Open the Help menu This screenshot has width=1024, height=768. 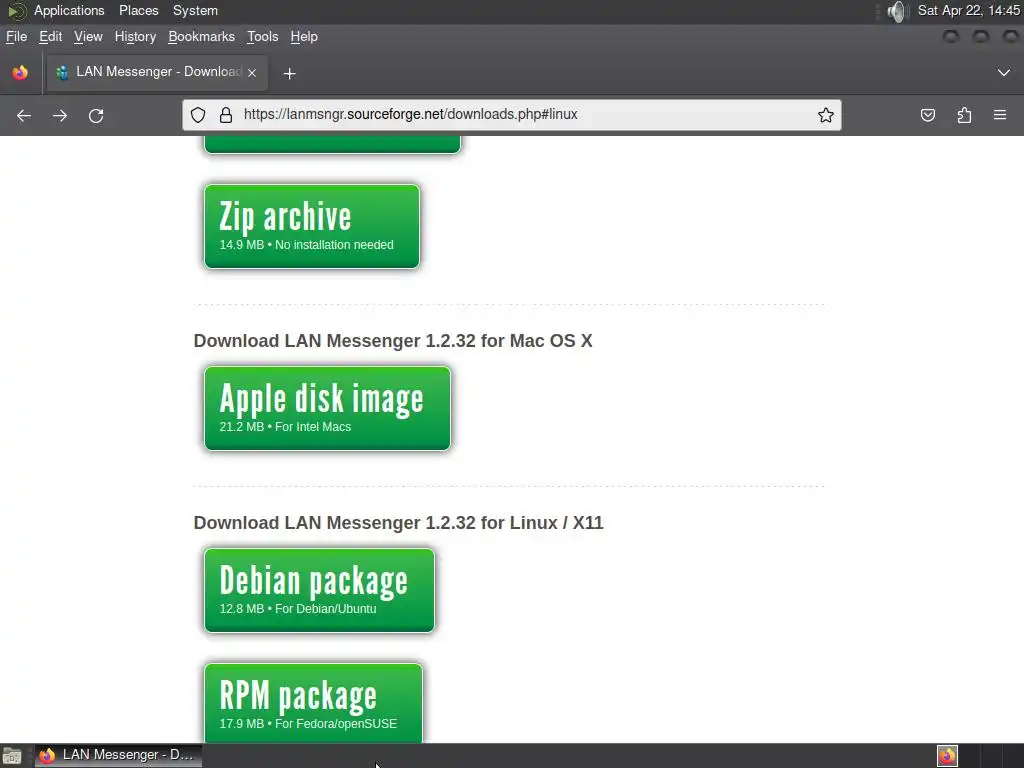click(x=304, y=37)
